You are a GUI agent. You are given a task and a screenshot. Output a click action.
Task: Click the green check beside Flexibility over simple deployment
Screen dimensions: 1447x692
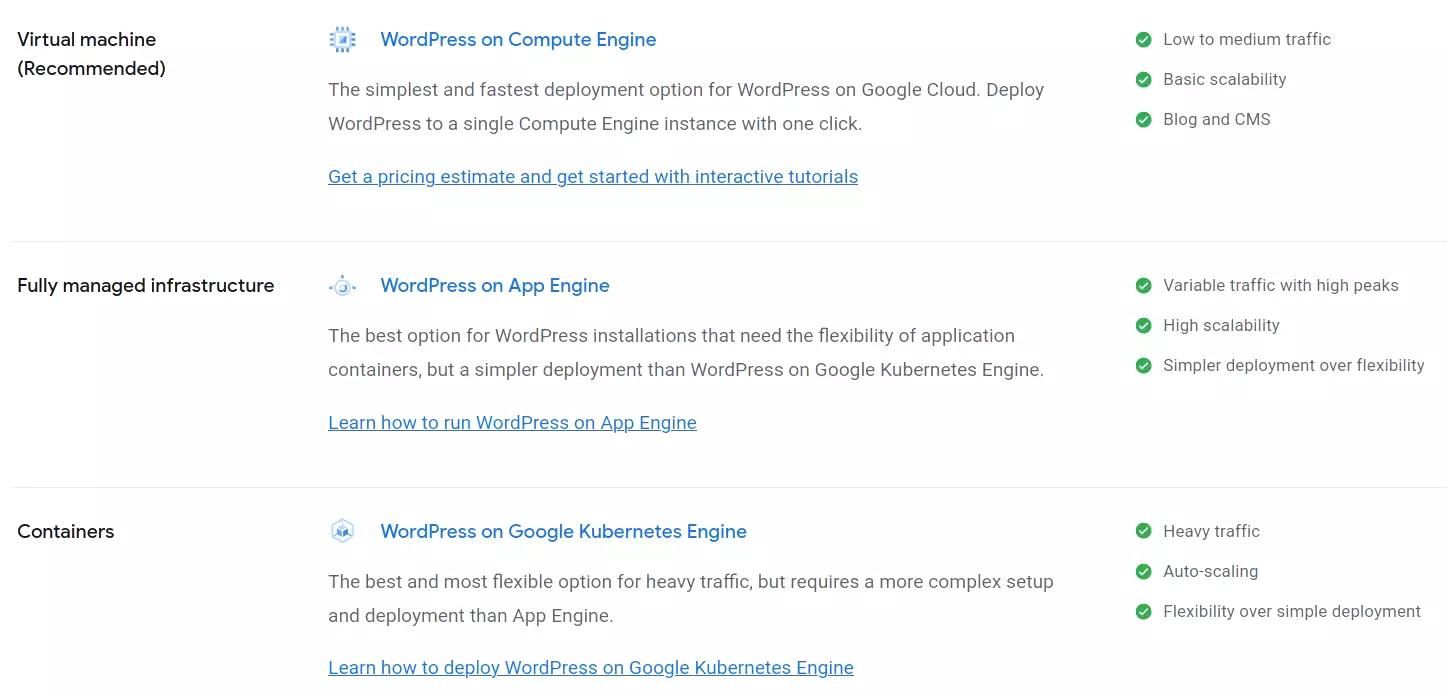(1143, 612)
